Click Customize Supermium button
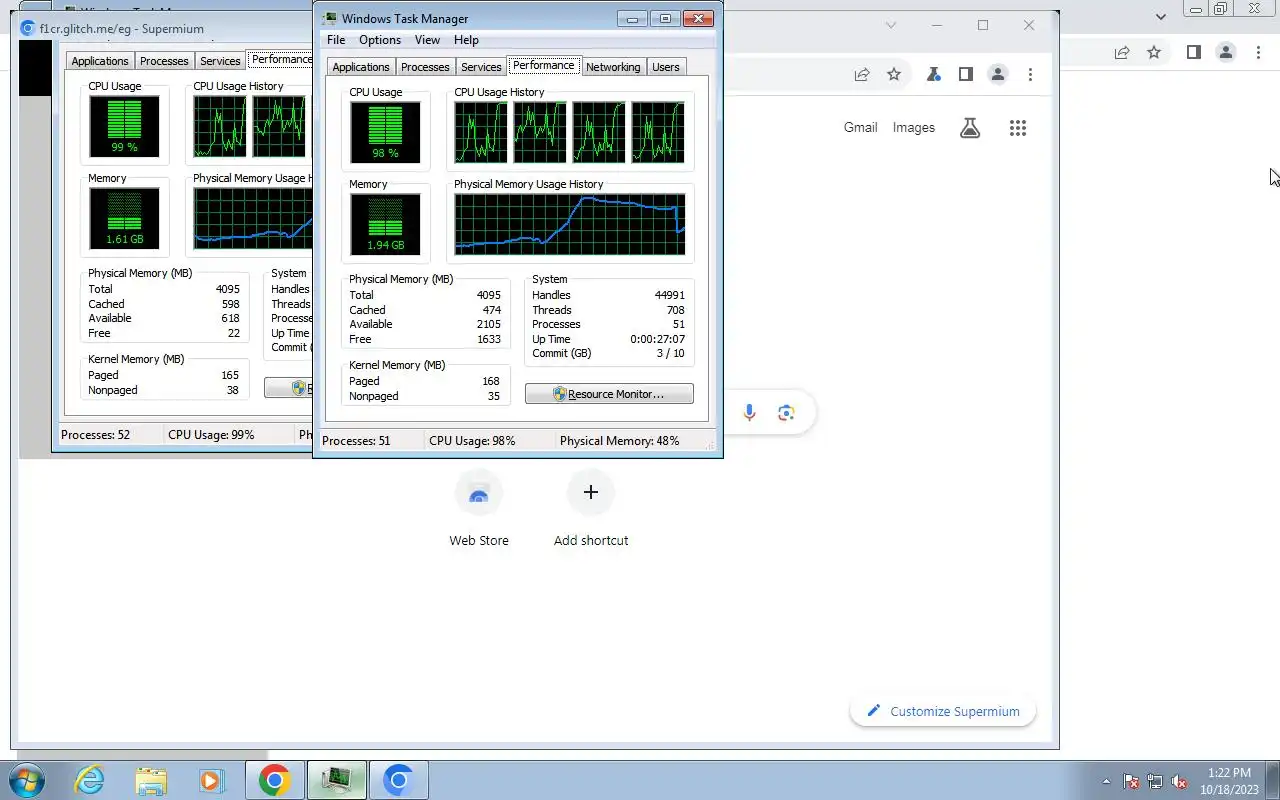The image size is (1280, 800). [943, 711]
